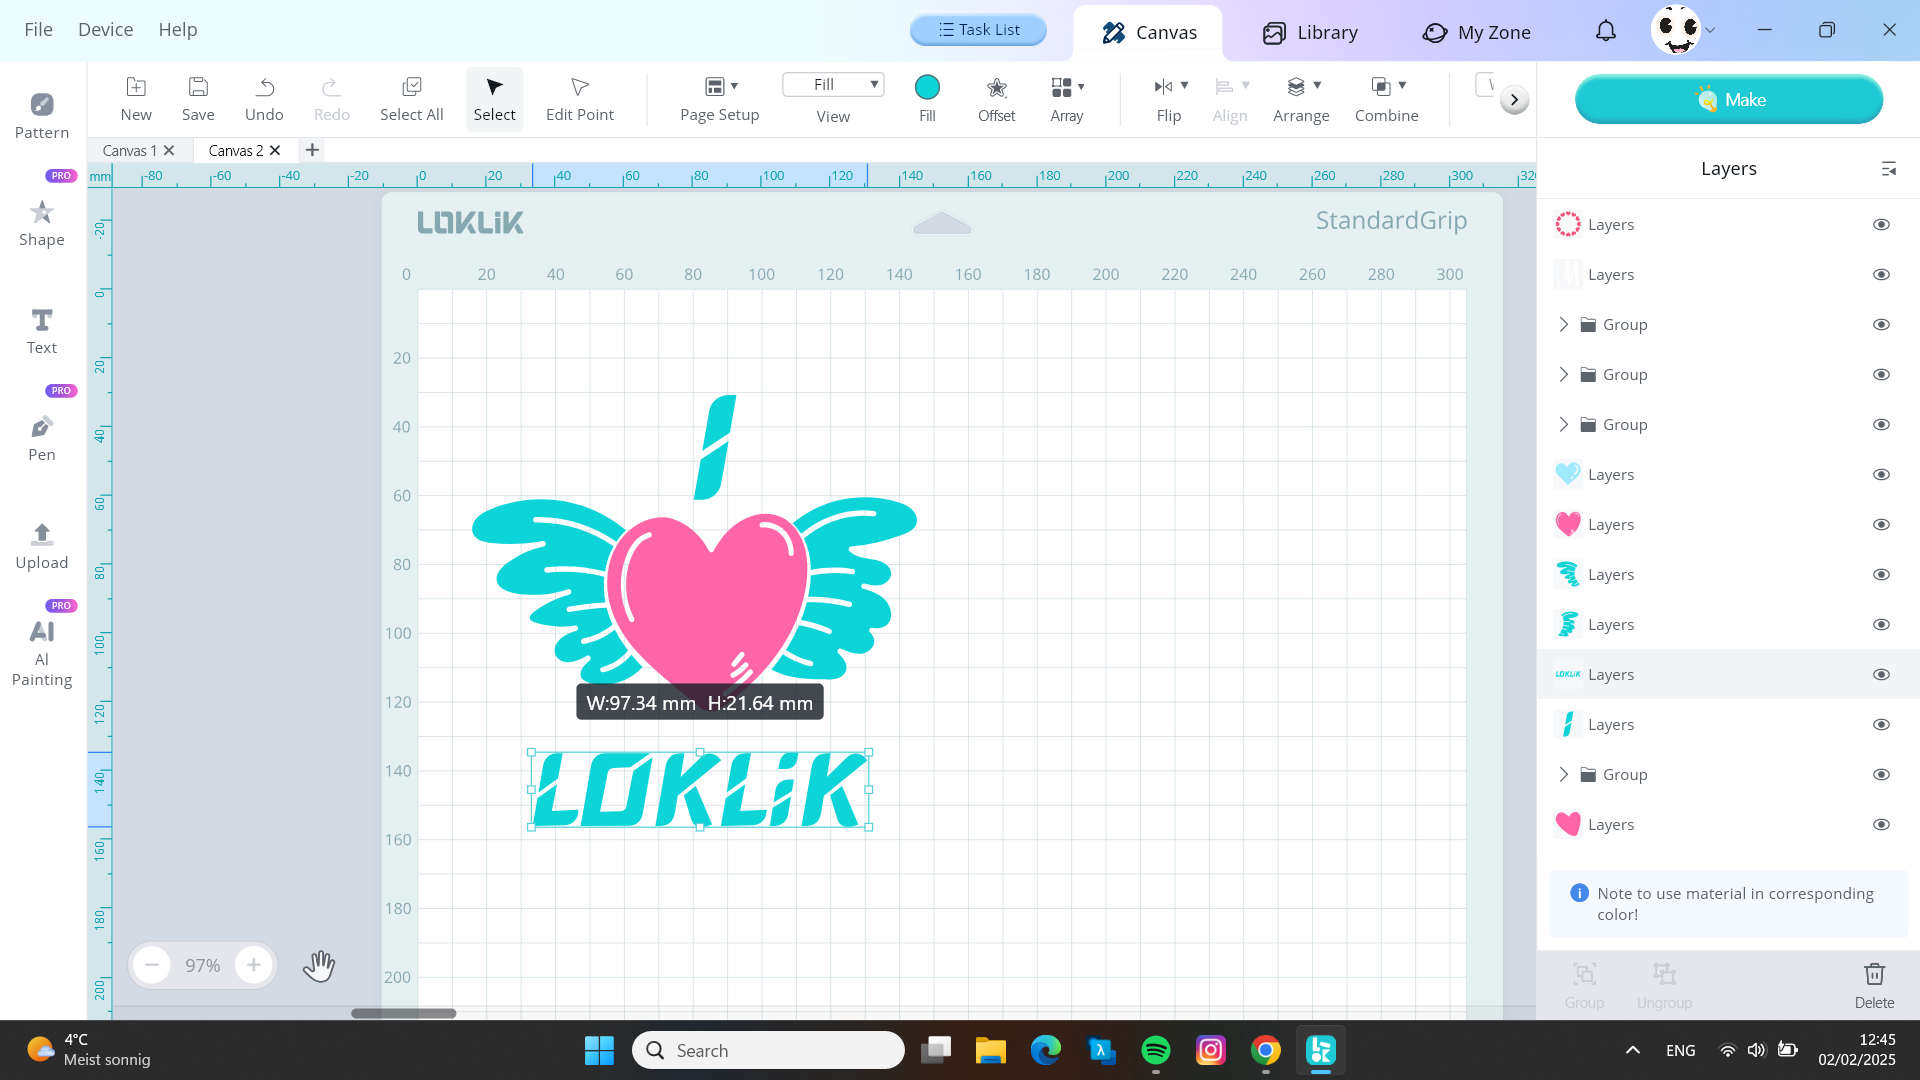Open the Task List
The width and height of the screenshot is (1920, 1080).
tap(978, 30)
